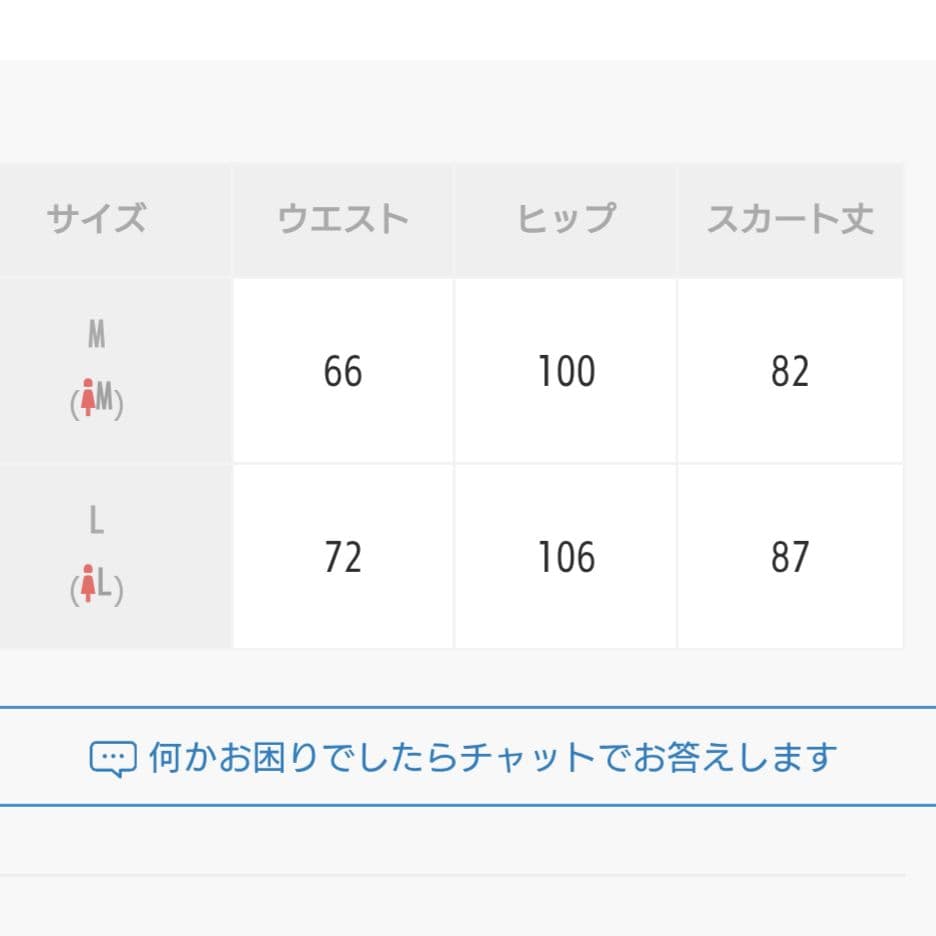Select the skirt length 82 cell

(x=790, y=371)
